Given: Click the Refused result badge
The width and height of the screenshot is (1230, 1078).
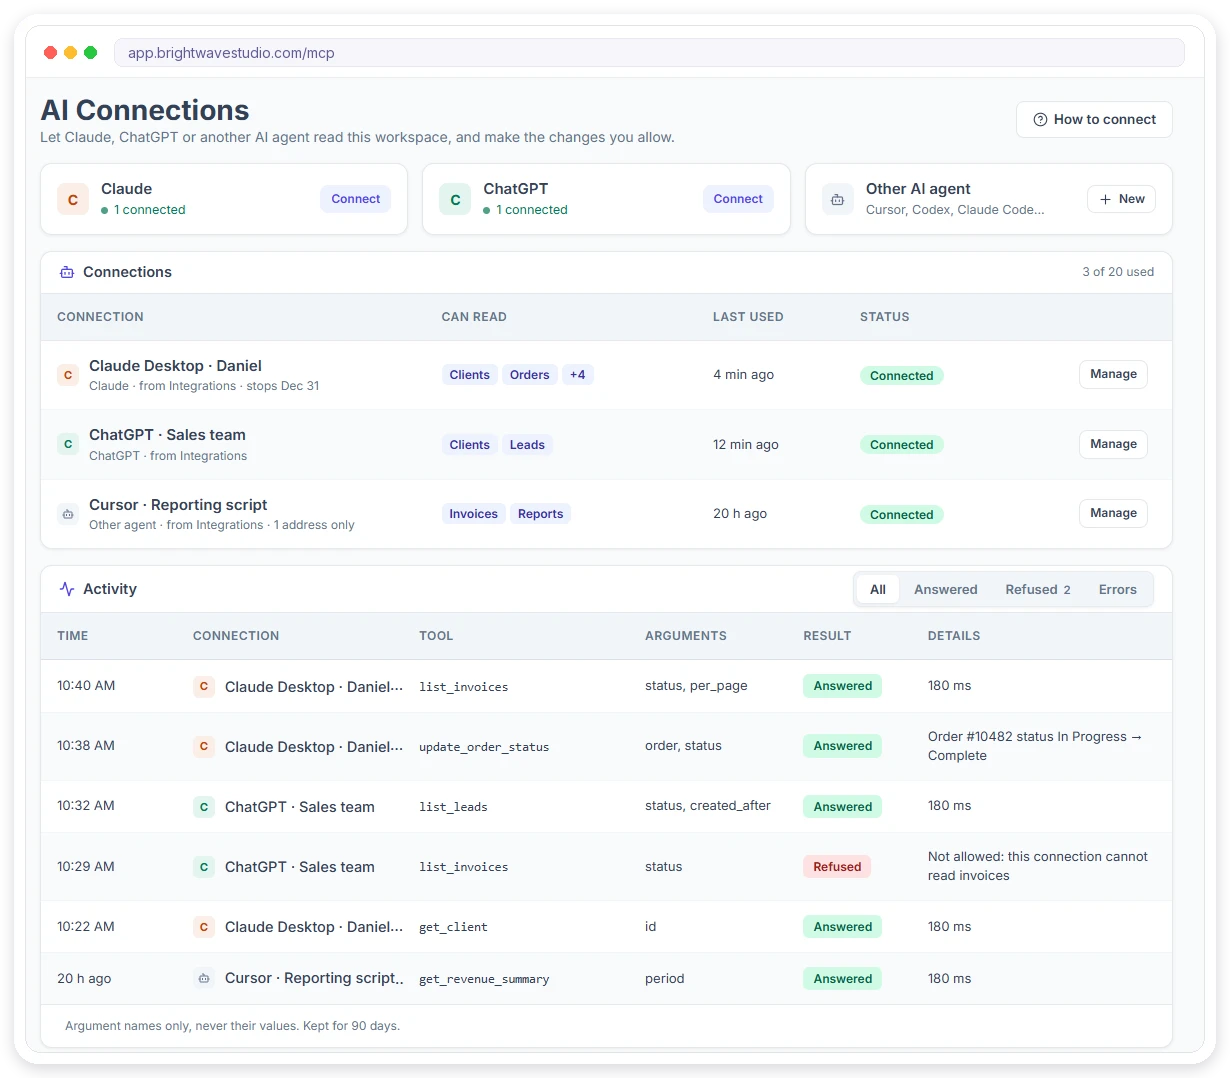Looking at the screenshot, I should click(x=837, y=867).
